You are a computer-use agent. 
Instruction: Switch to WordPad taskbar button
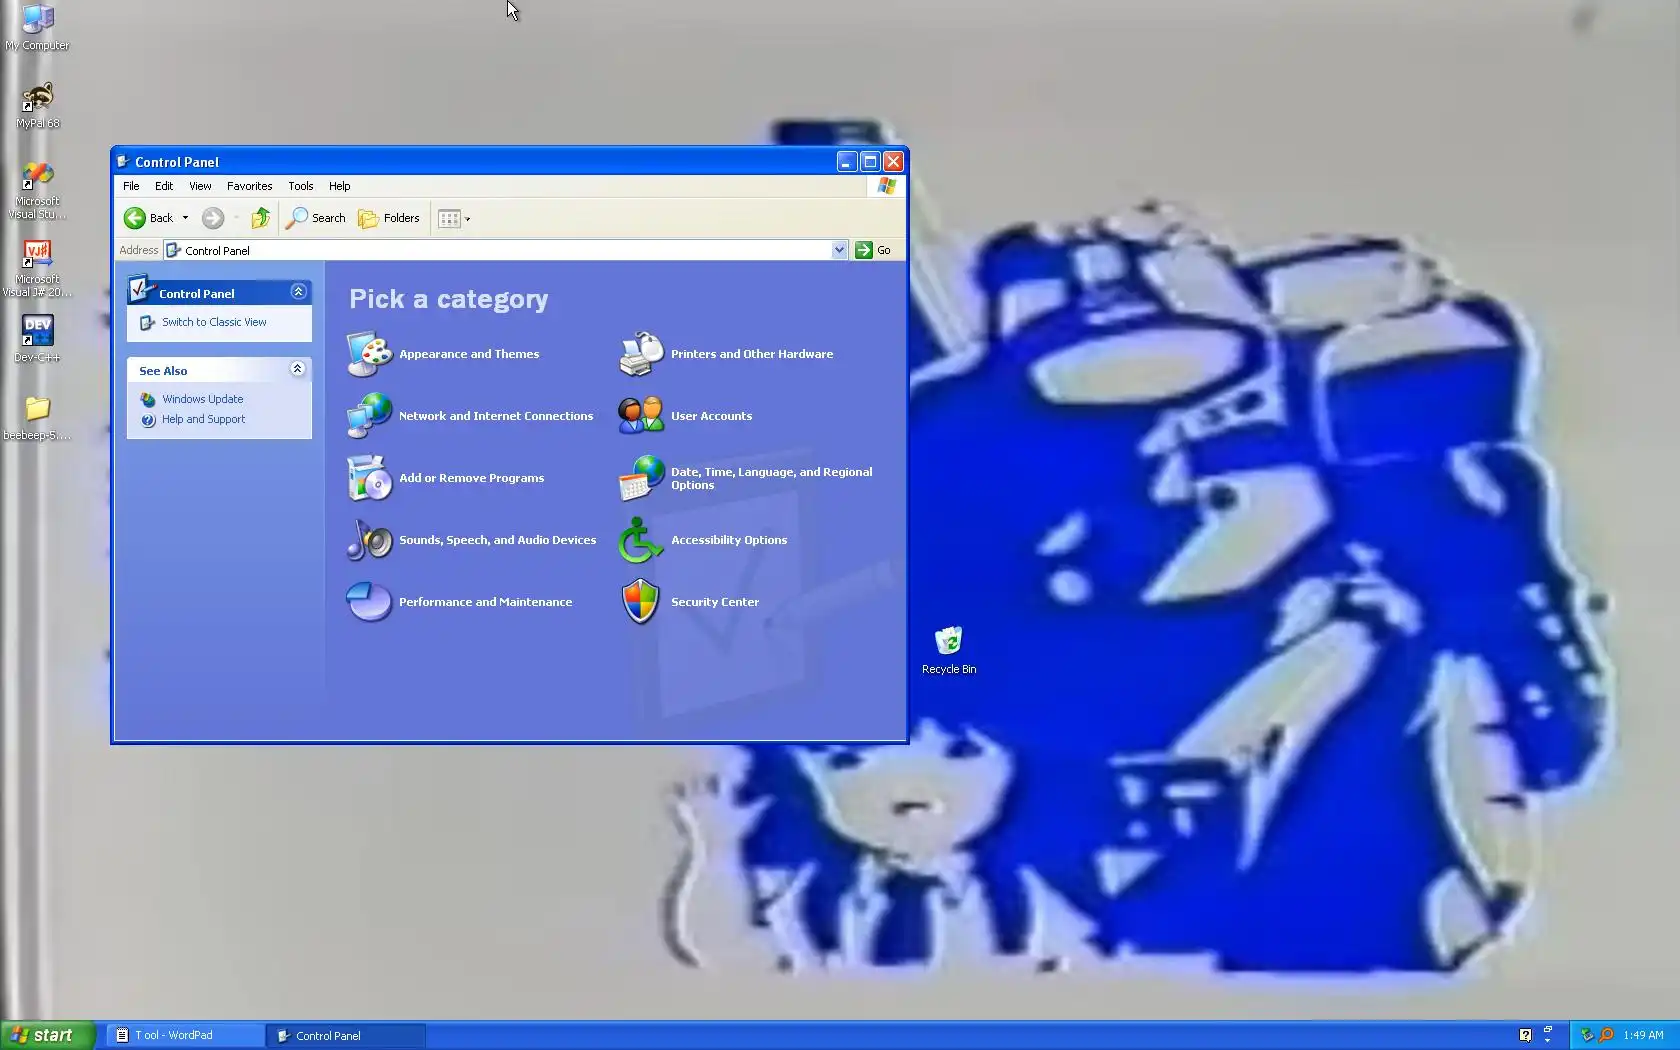[x=185, y=1035]
